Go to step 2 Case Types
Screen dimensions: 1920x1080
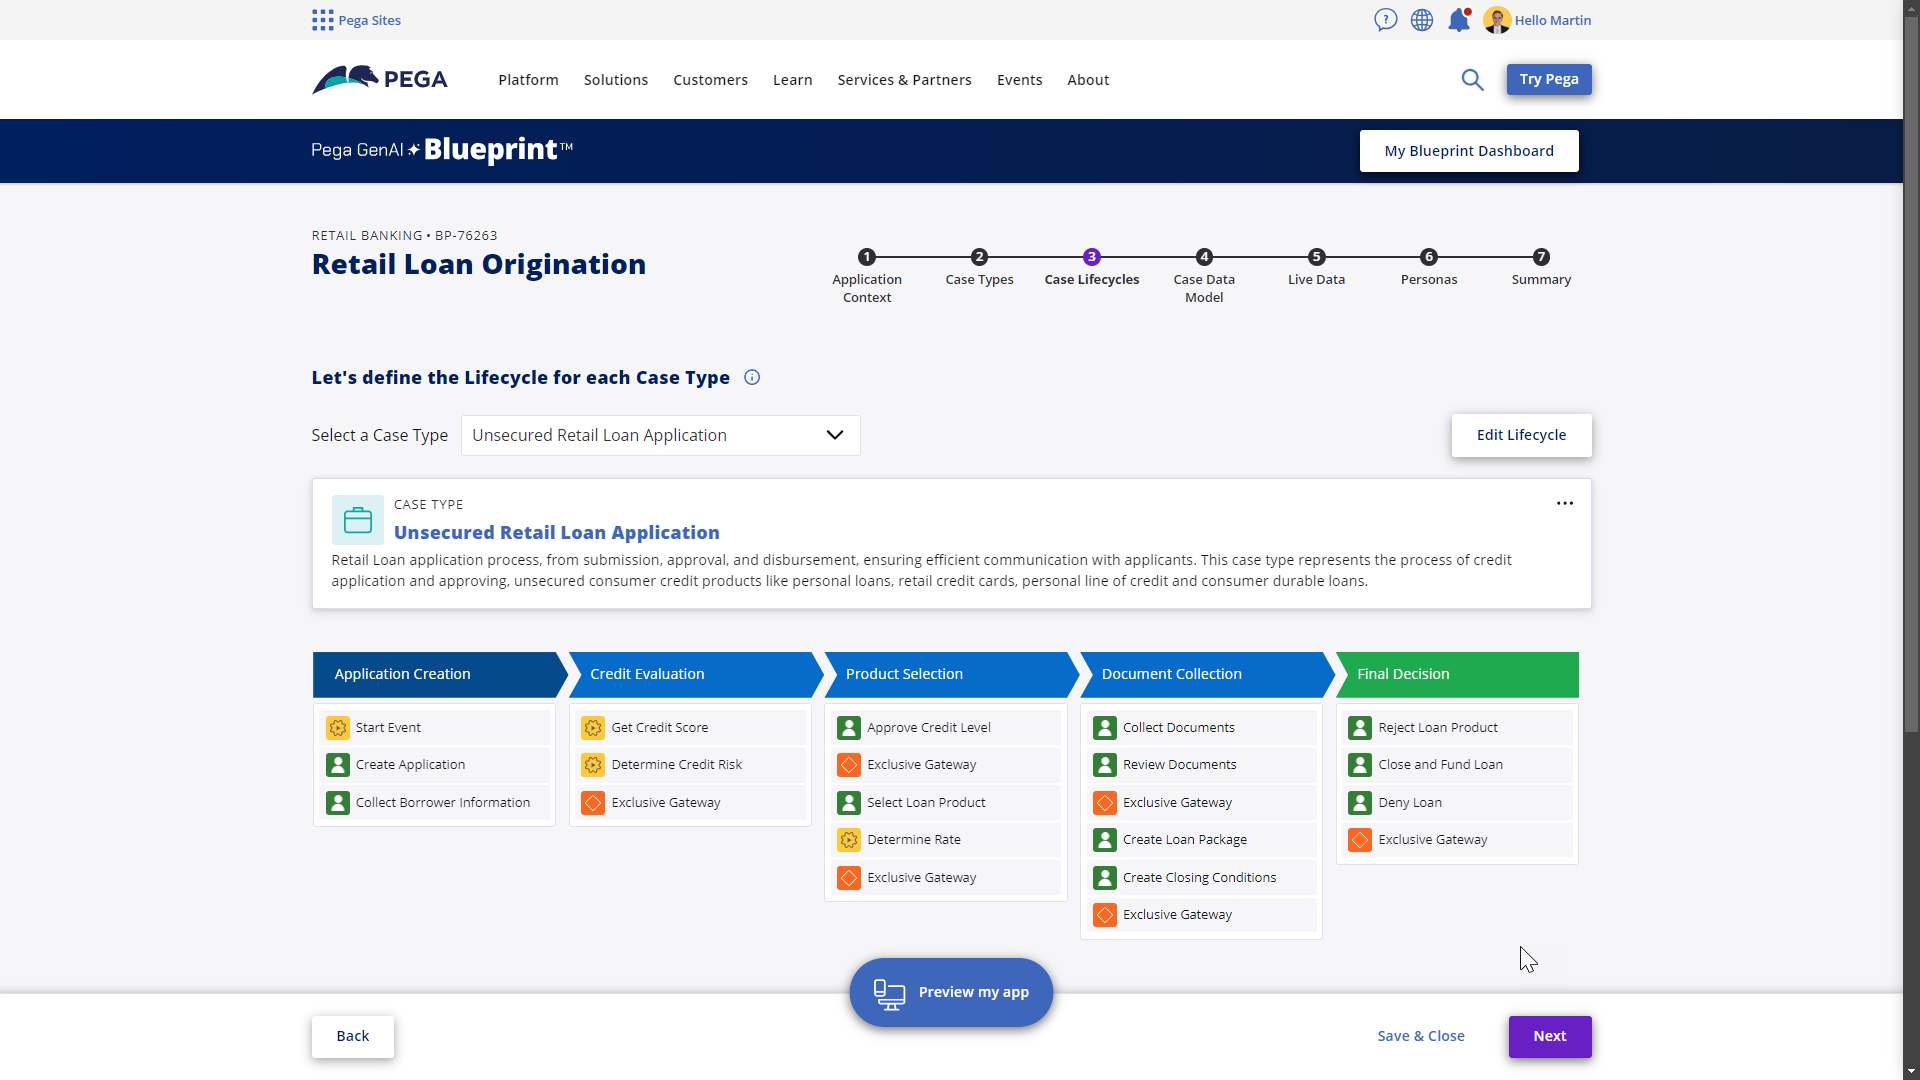(x=979, y=268)
